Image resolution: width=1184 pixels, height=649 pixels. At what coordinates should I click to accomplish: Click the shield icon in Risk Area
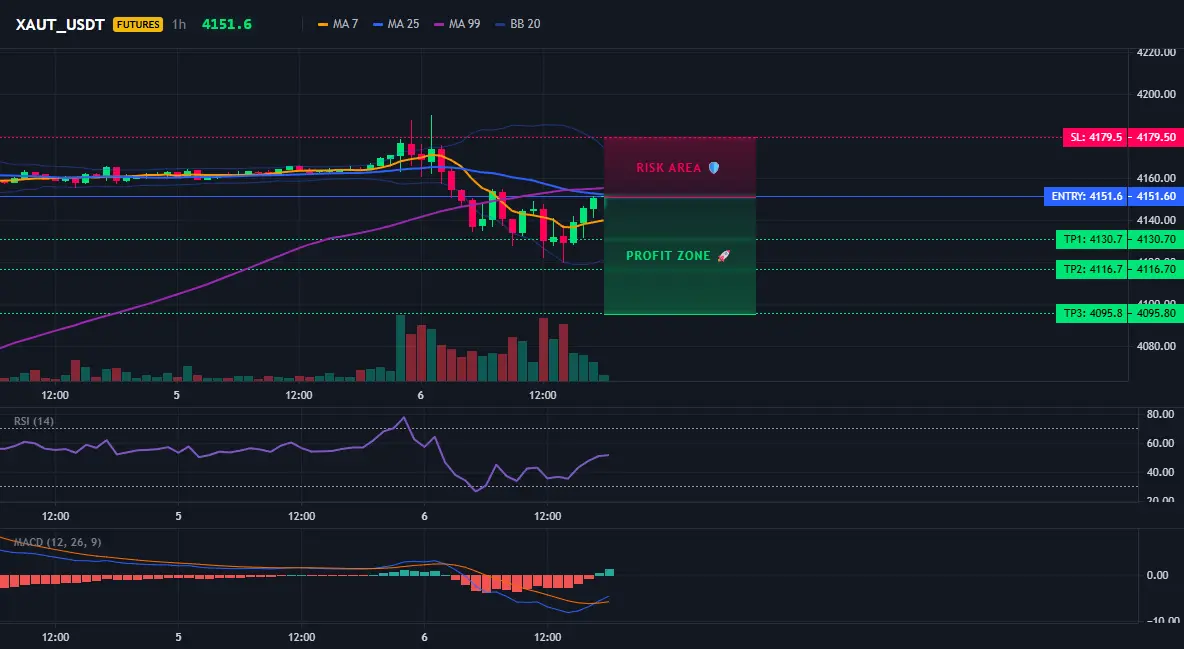[x=714, y=168]
